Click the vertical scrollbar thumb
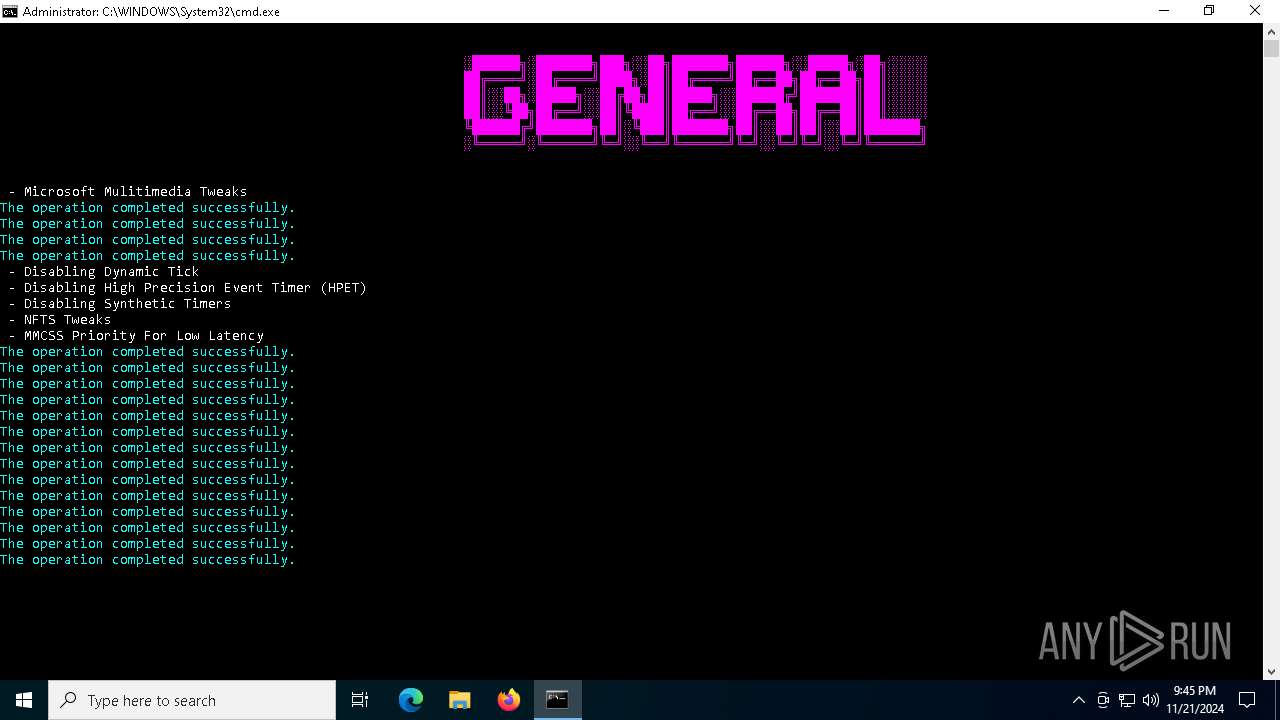1280x720 pixels. [x=1271, y=48]
